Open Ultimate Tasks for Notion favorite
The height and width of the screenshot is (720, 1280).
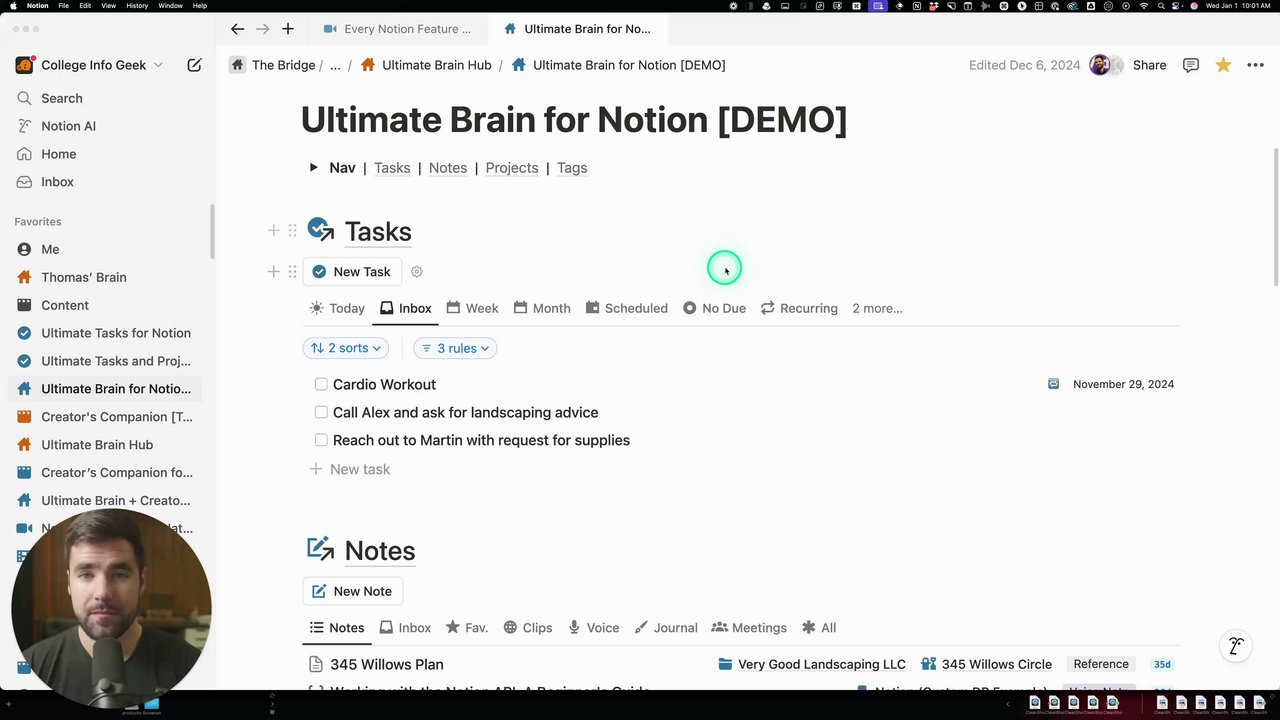[105, 333]
